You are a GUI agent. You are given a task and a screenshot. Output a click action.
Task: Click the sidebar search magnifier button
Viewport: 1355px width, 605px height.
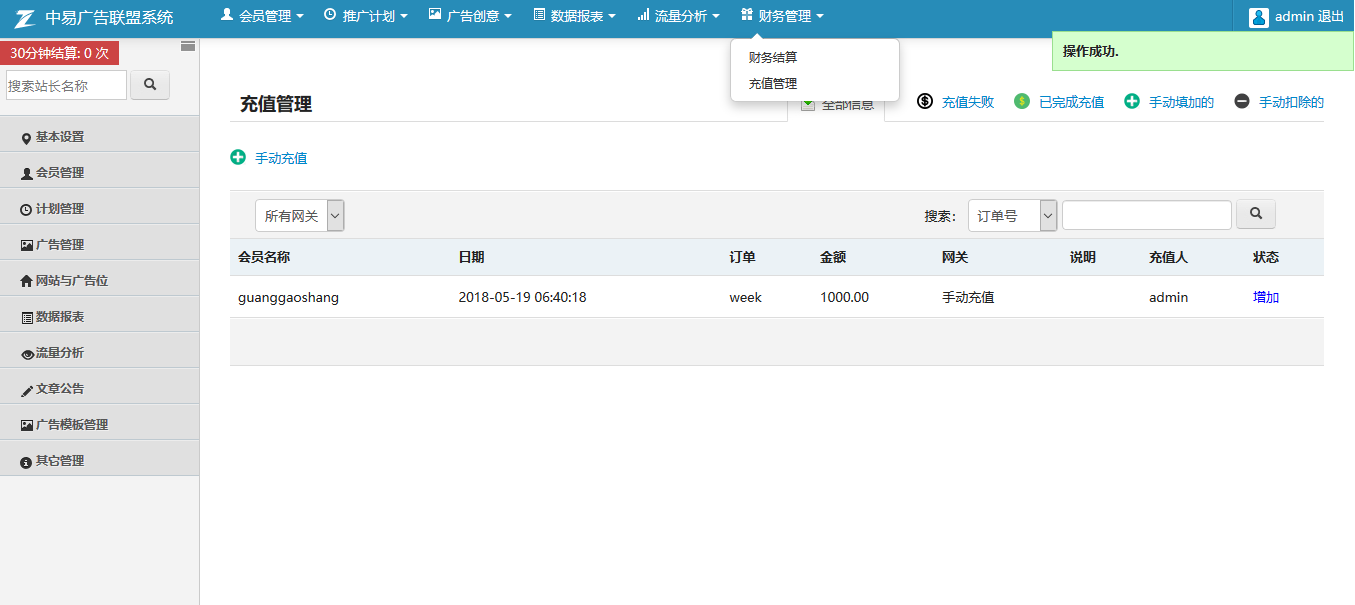[150, 85]
